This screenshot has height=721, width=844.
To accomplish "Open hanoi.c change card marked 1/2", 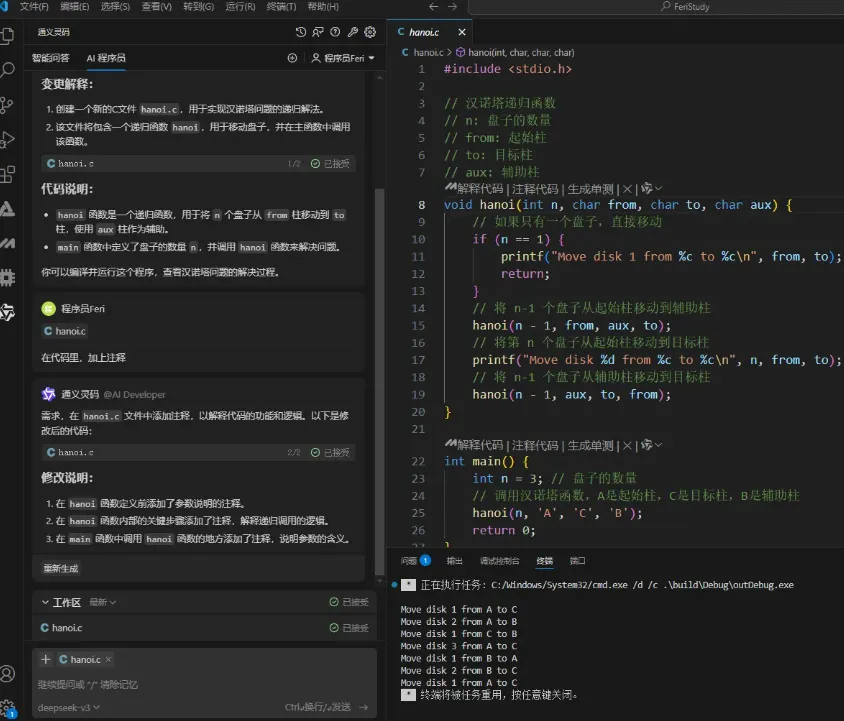I will coord(198,163).
